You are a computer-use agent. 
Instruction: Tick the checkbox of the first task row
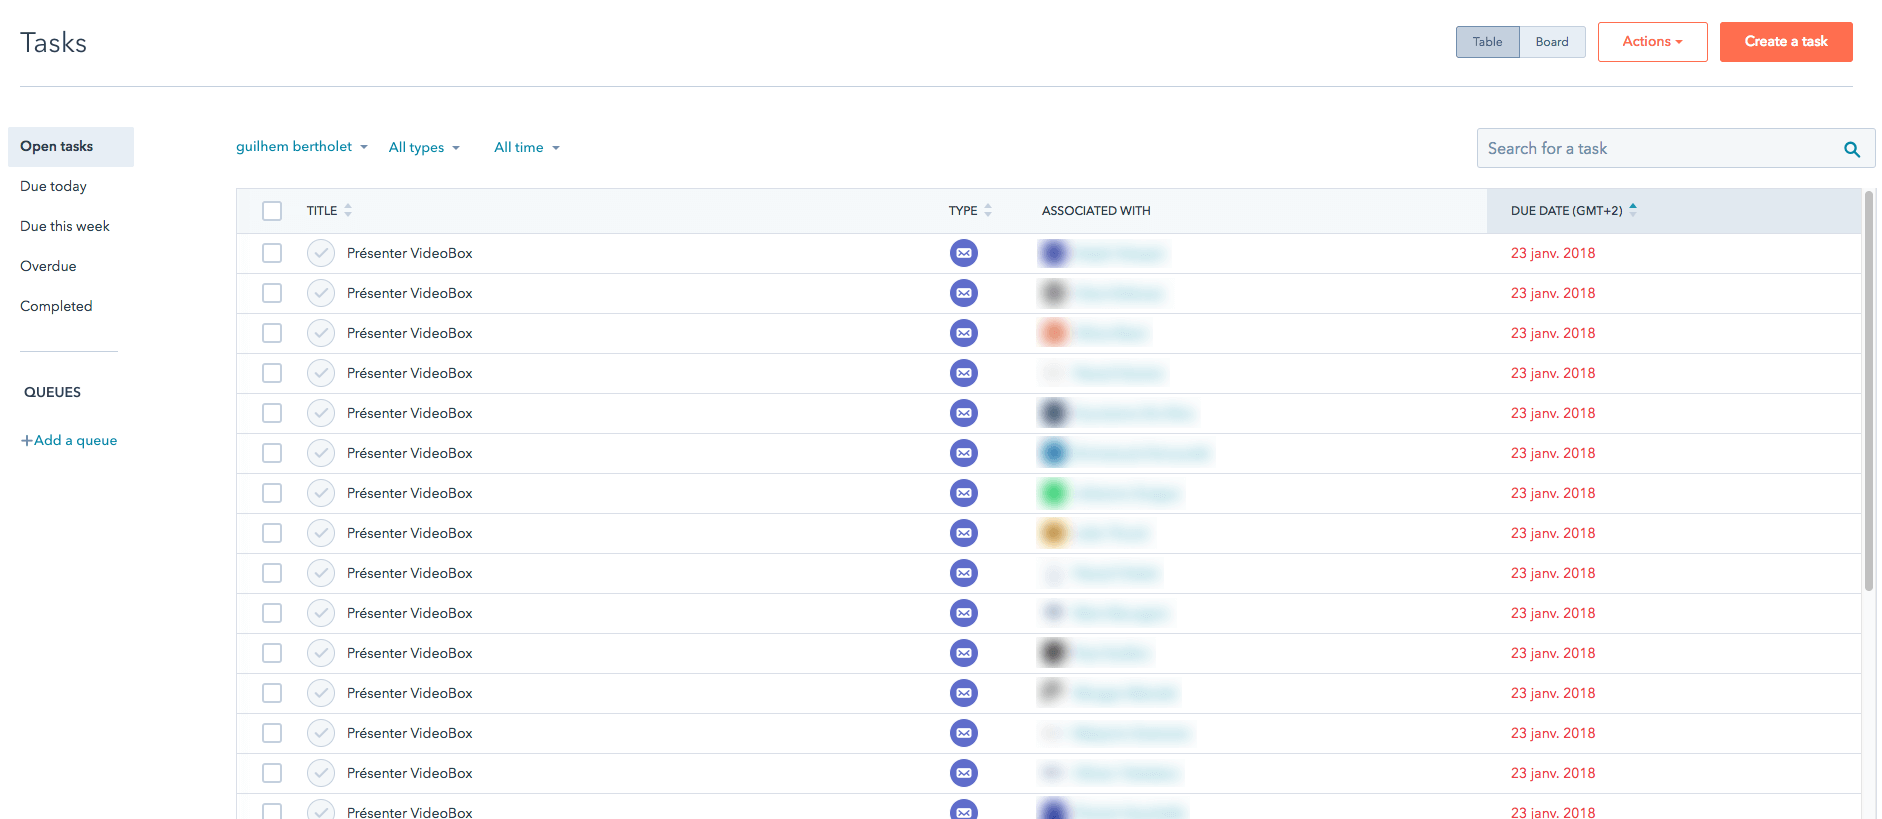pos(272,253)
